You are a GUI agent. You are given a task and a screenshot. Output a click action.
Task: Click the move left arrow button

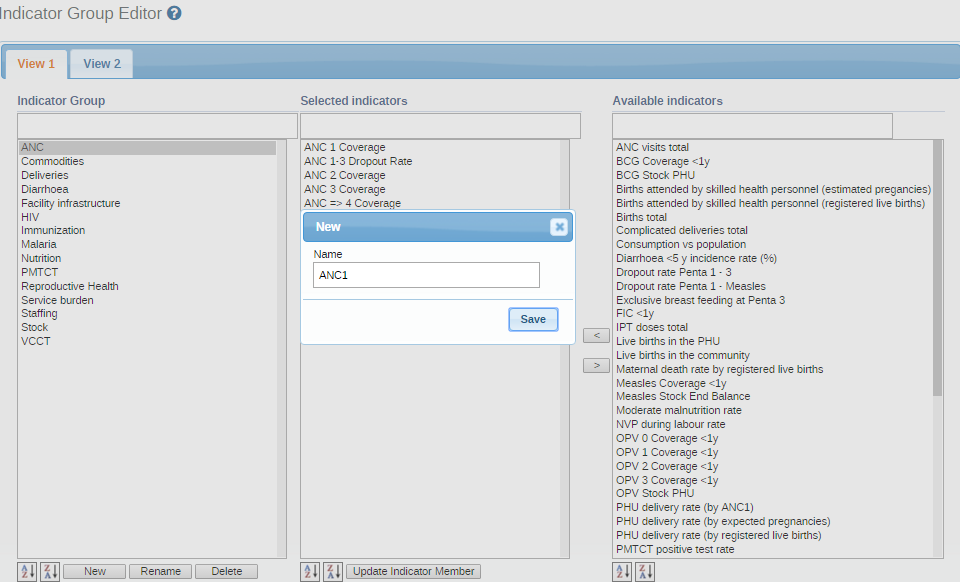596,335
